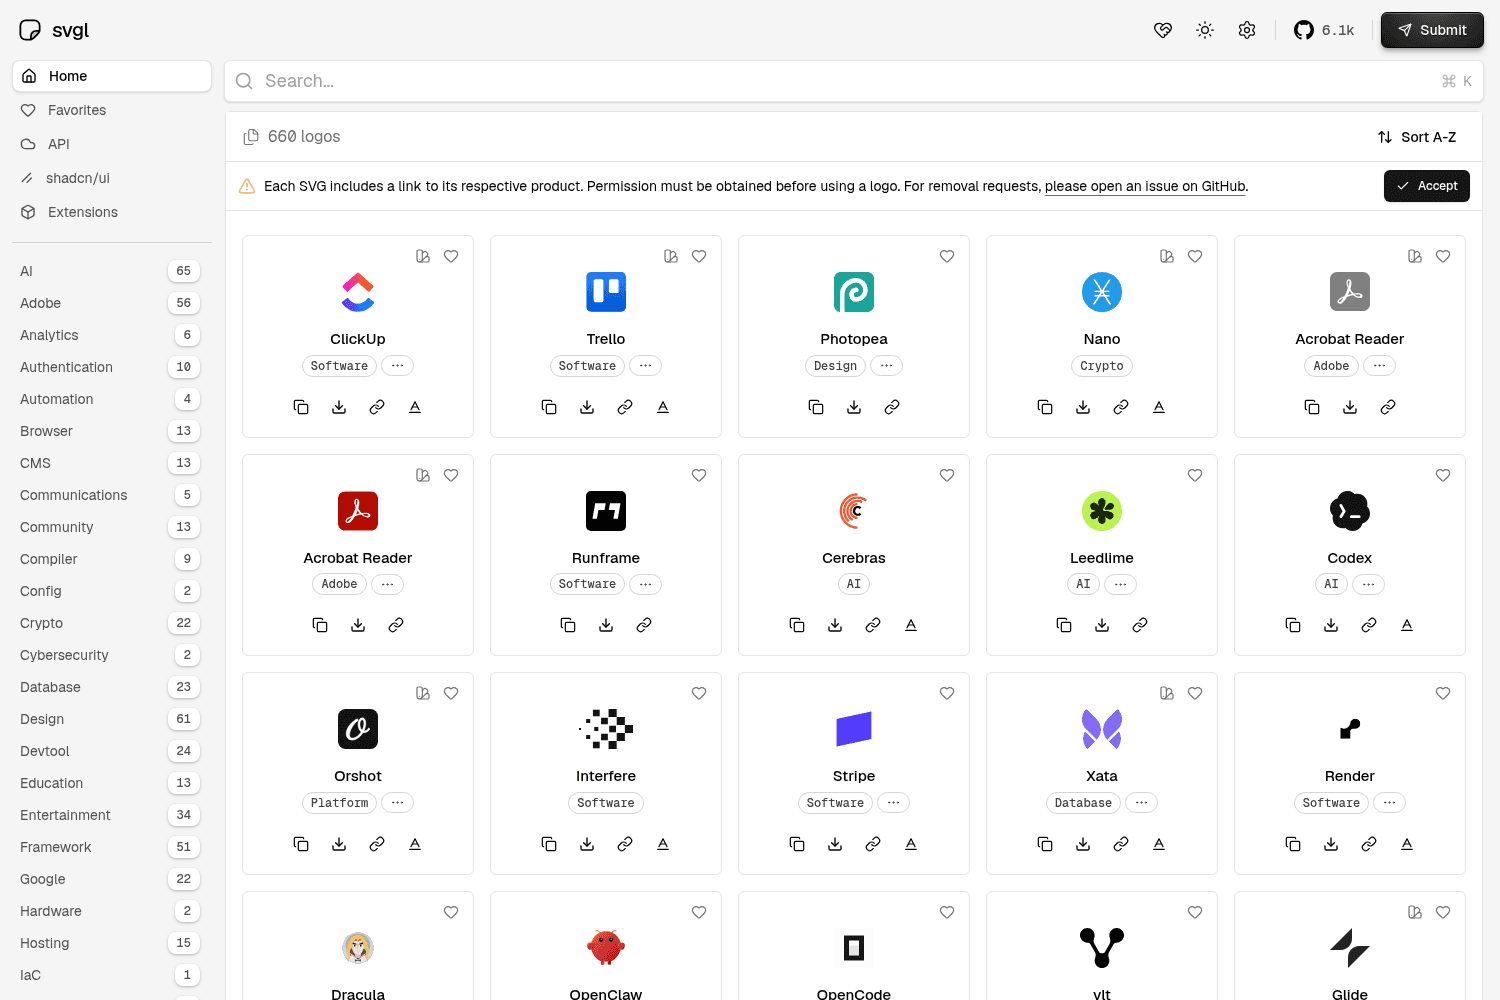
Task: Click the Submit button
Action: pos(1432,30)
